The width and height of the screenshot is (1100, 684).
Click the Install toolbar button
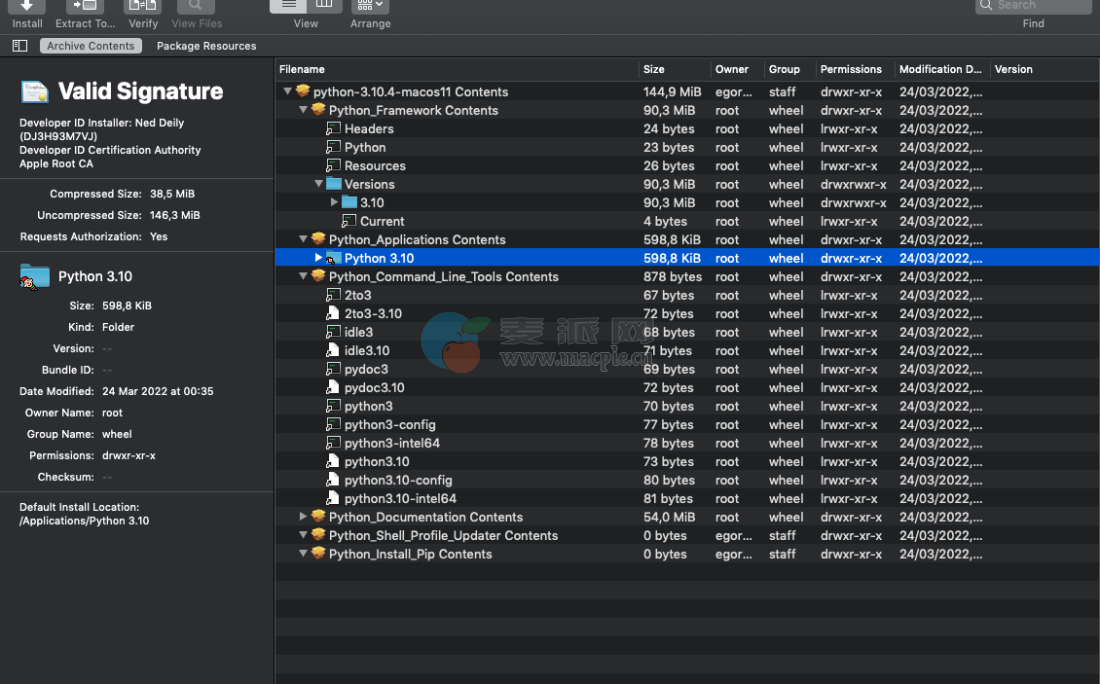[x=27, y=13]
